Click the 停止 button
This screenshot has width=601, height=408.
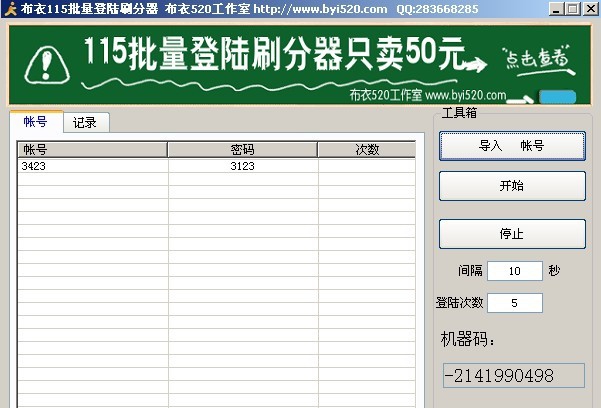[512, 234]
